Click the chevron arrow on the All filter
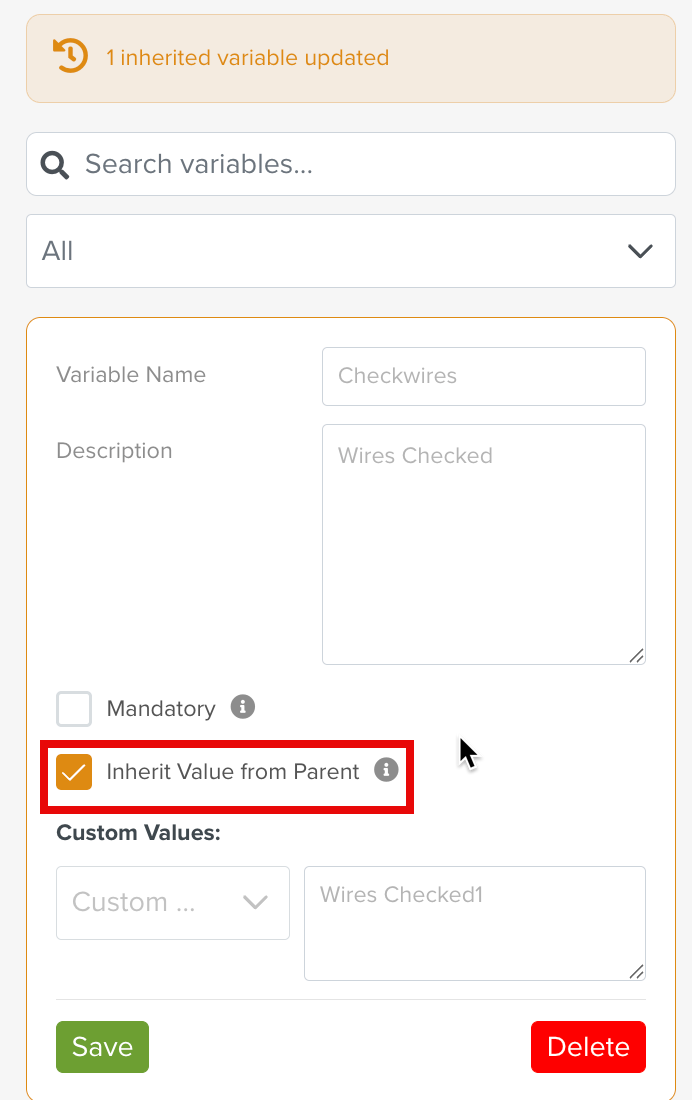This screenshot has height=1100, width=692. click(x=639, y=251)
